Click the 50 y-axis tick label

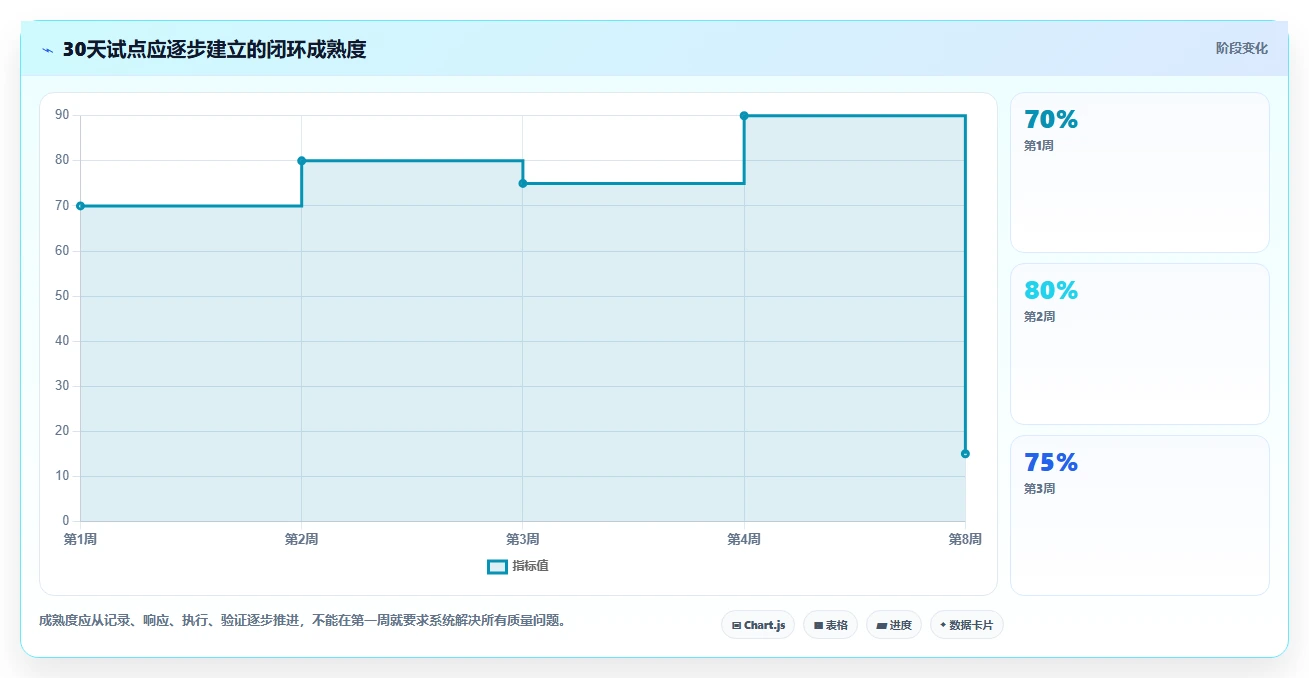point(62,296)
